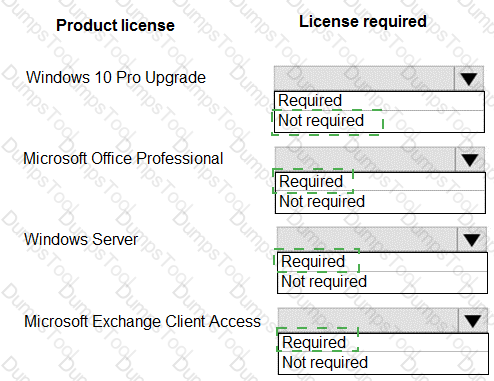Click the License required column heading
Screen dimensions: 494x381
point(363,22)
